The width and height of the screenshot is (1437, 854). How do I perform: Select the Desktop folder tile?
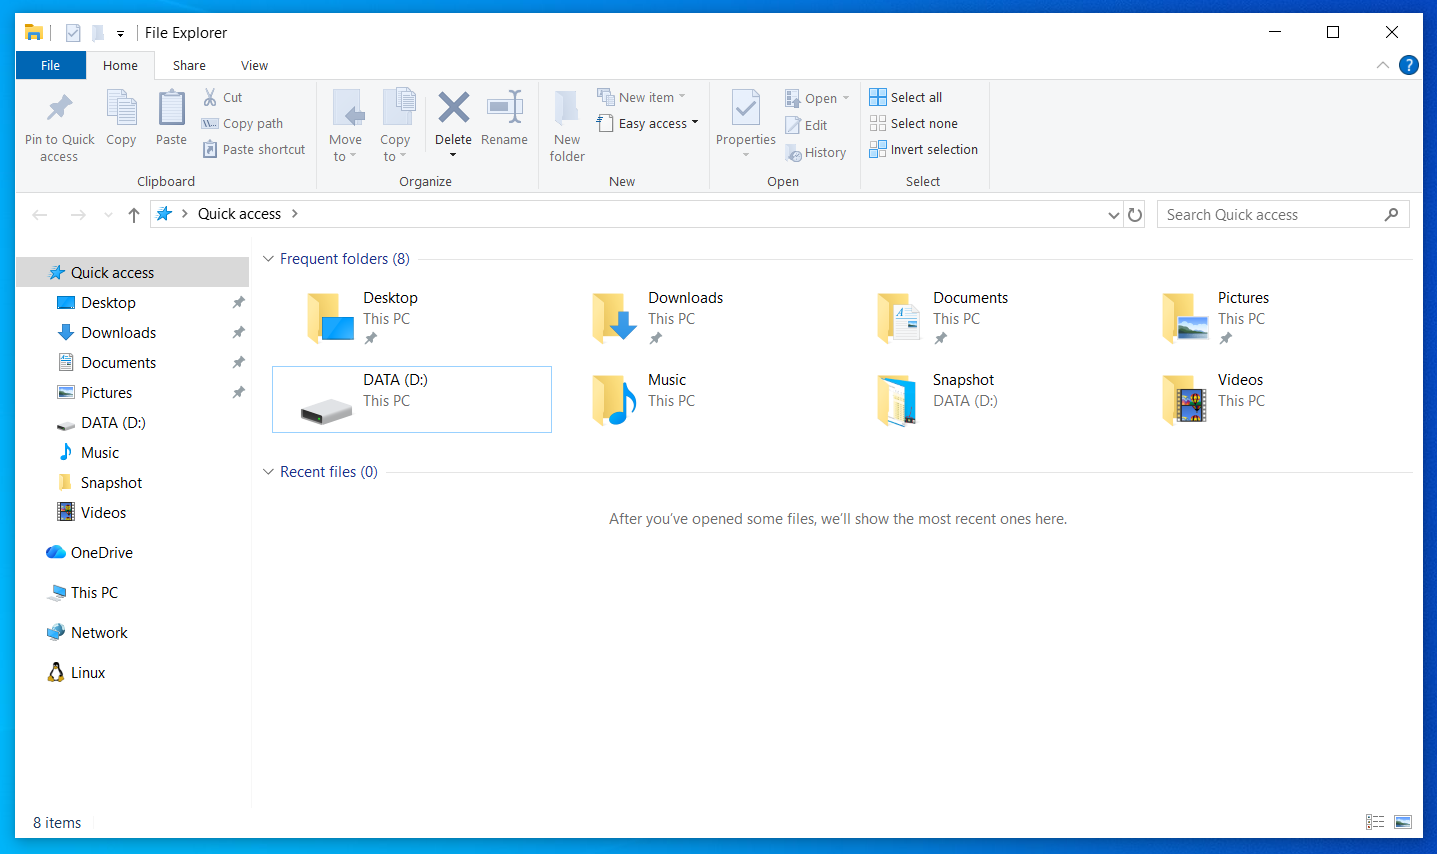click(412, 318)
